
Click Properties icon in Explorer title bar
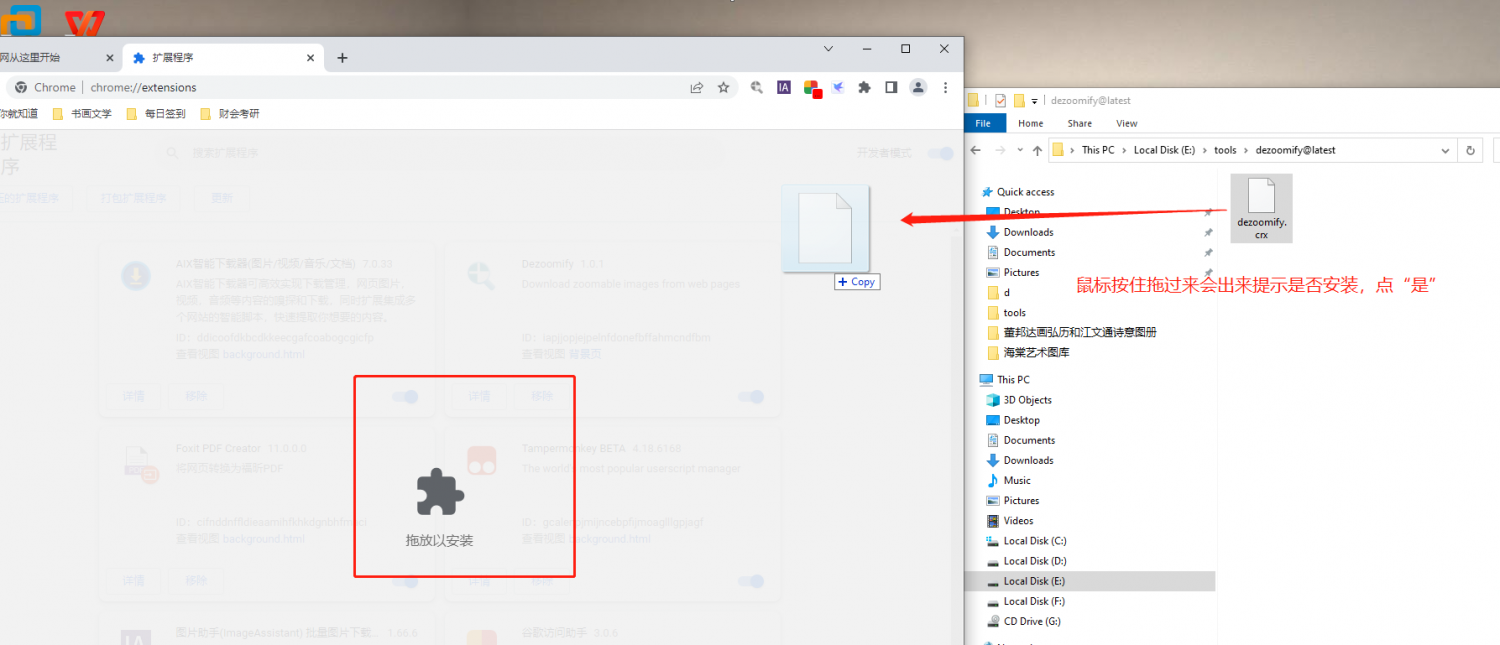[1001, 100]
